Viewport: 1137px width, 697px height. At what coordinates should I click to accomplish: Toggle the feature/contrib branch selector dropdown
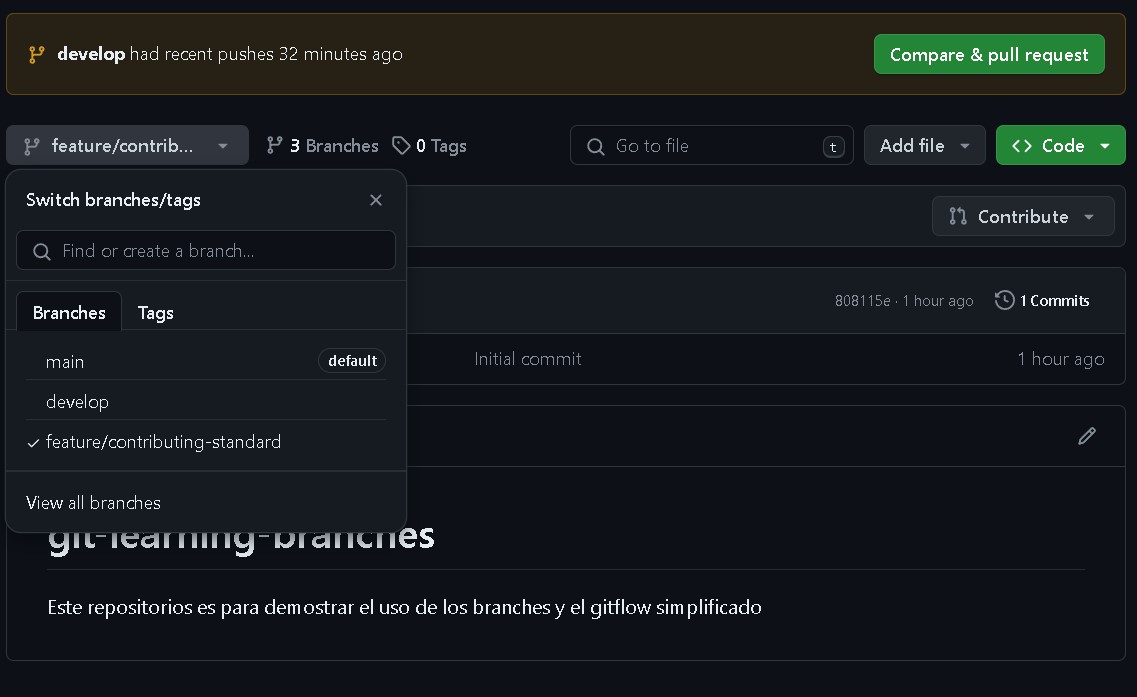click(126, 146)
